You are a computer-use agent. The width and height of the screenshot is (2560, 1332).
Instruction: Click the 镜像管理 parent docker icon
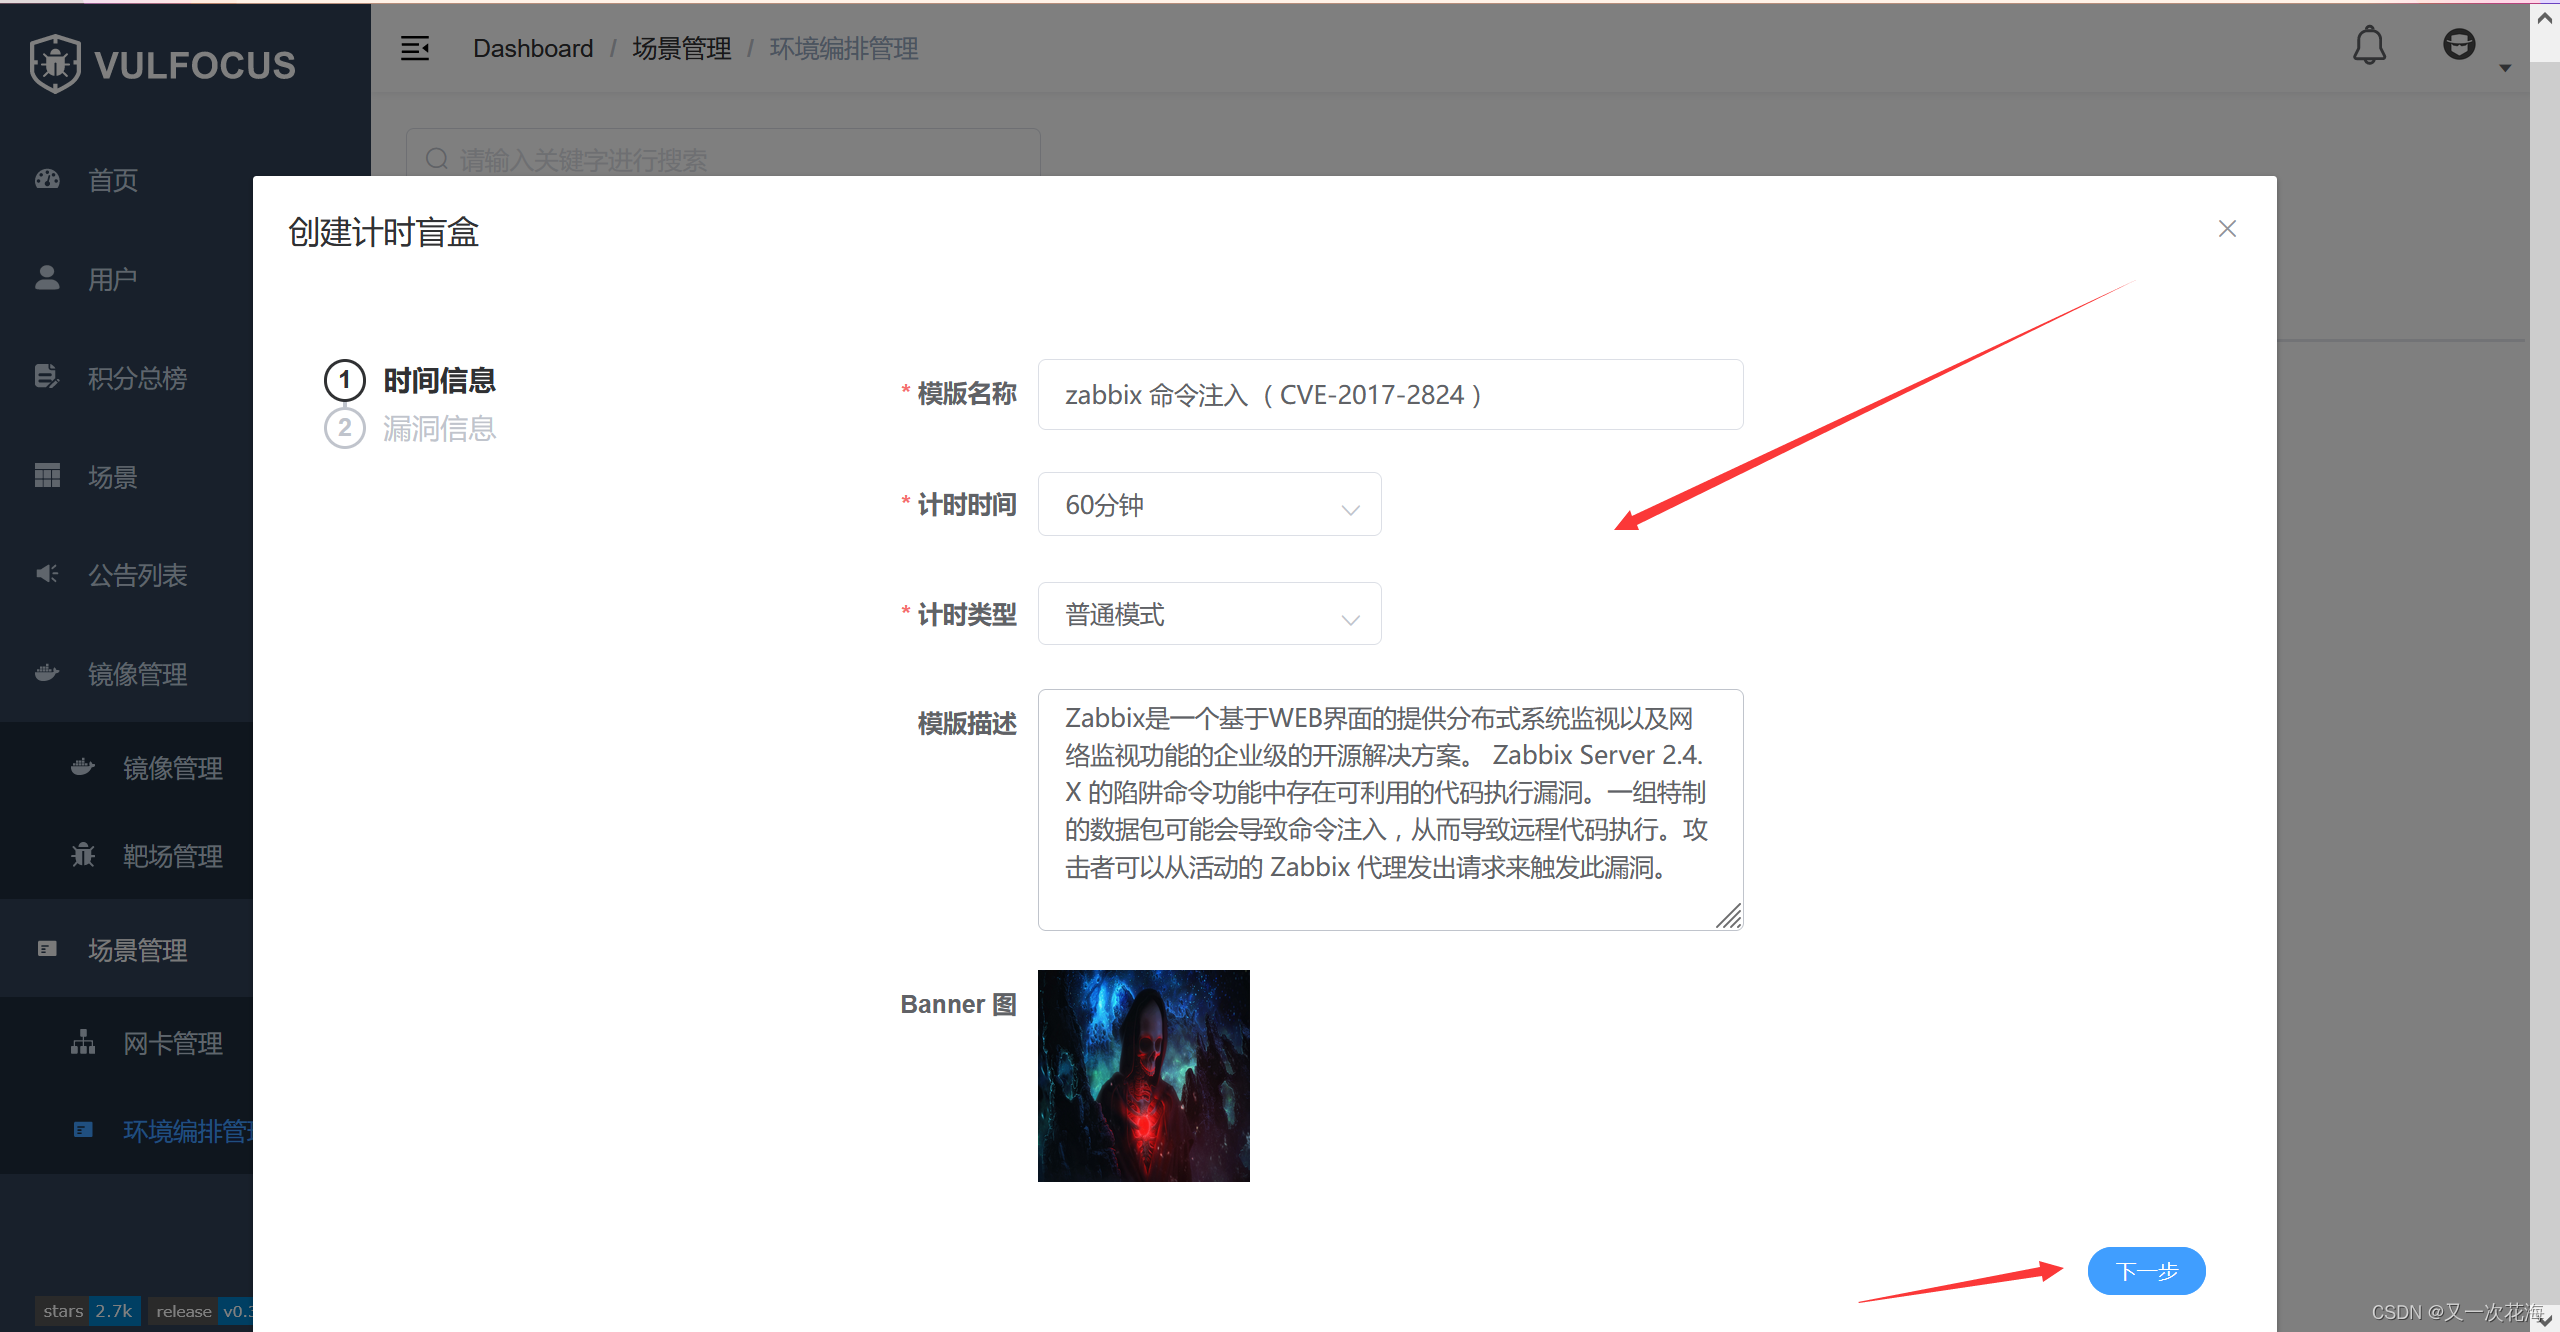(x=47, y=673)
